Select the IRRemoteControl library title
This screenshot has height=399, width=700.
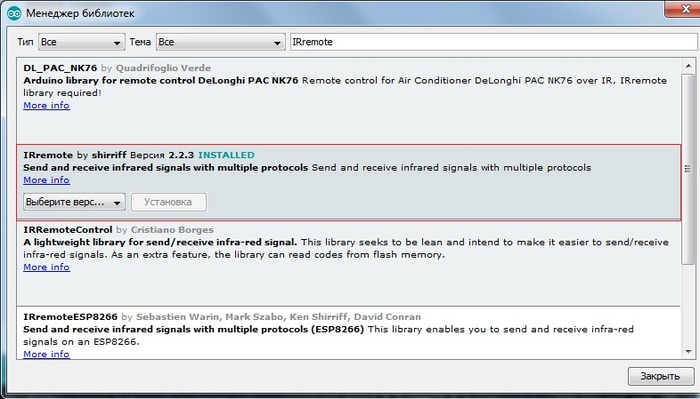[67, 230]
